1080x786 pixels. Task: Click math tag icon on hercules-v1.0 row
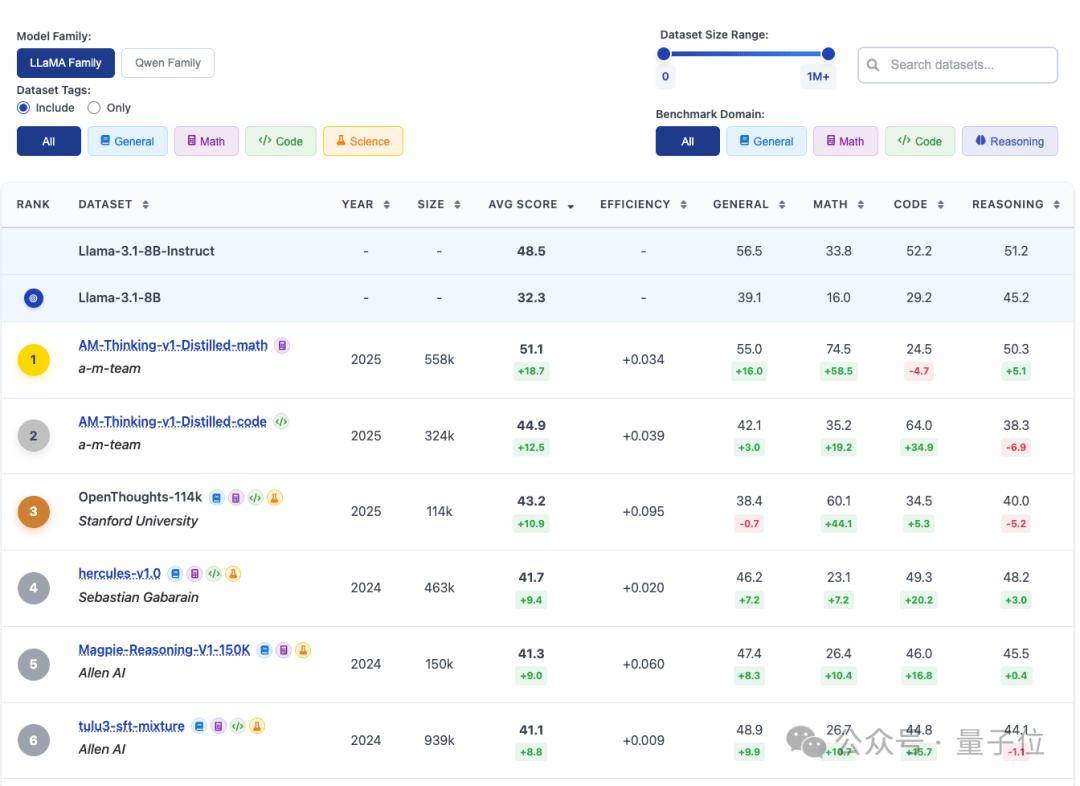pos(194,573)
